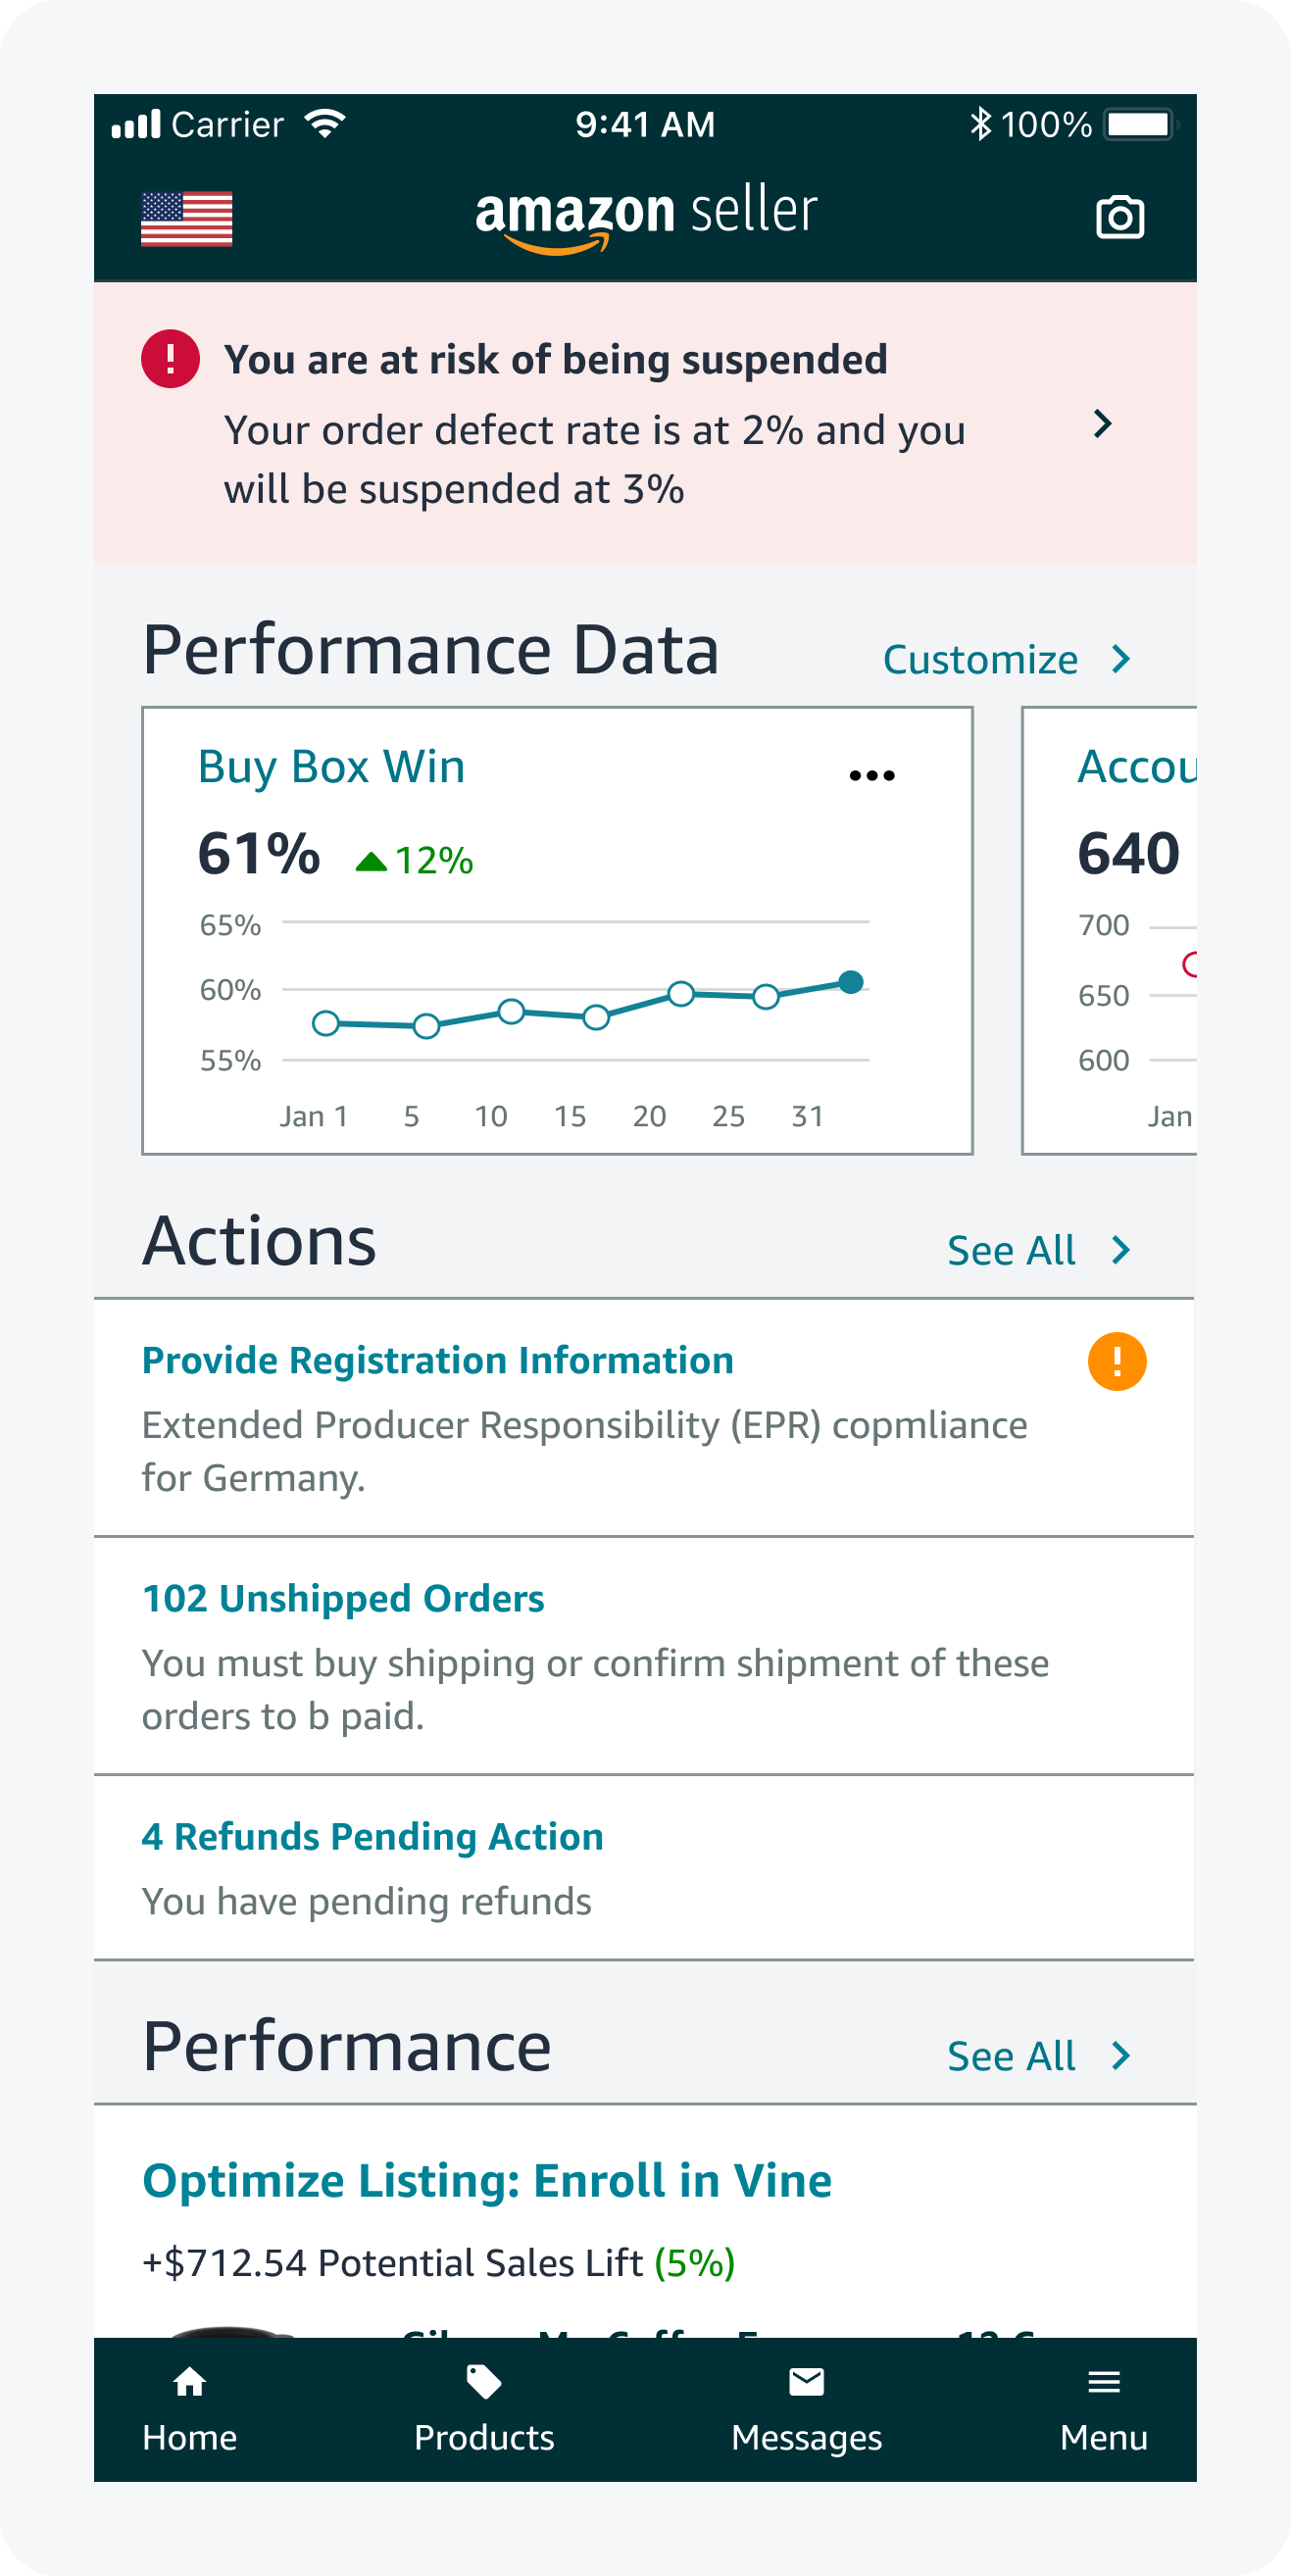
Task: Tap the US flag marketplace icon
Action: point(186,218)
